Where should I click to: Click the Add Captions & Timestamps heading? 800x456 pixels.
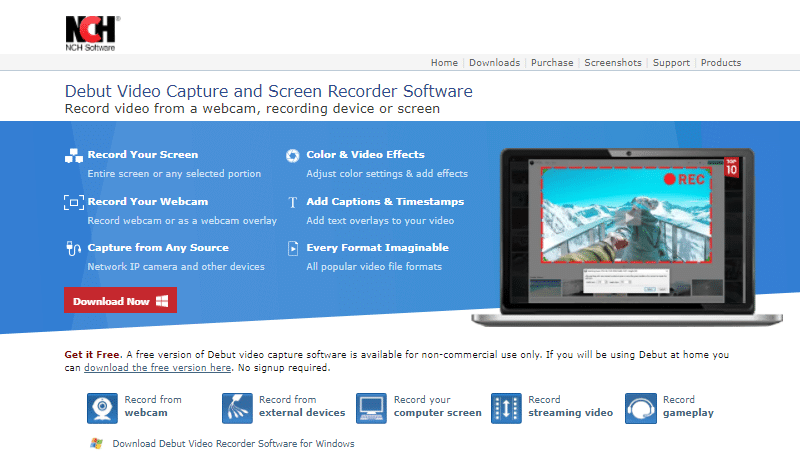tap(385, 201)
